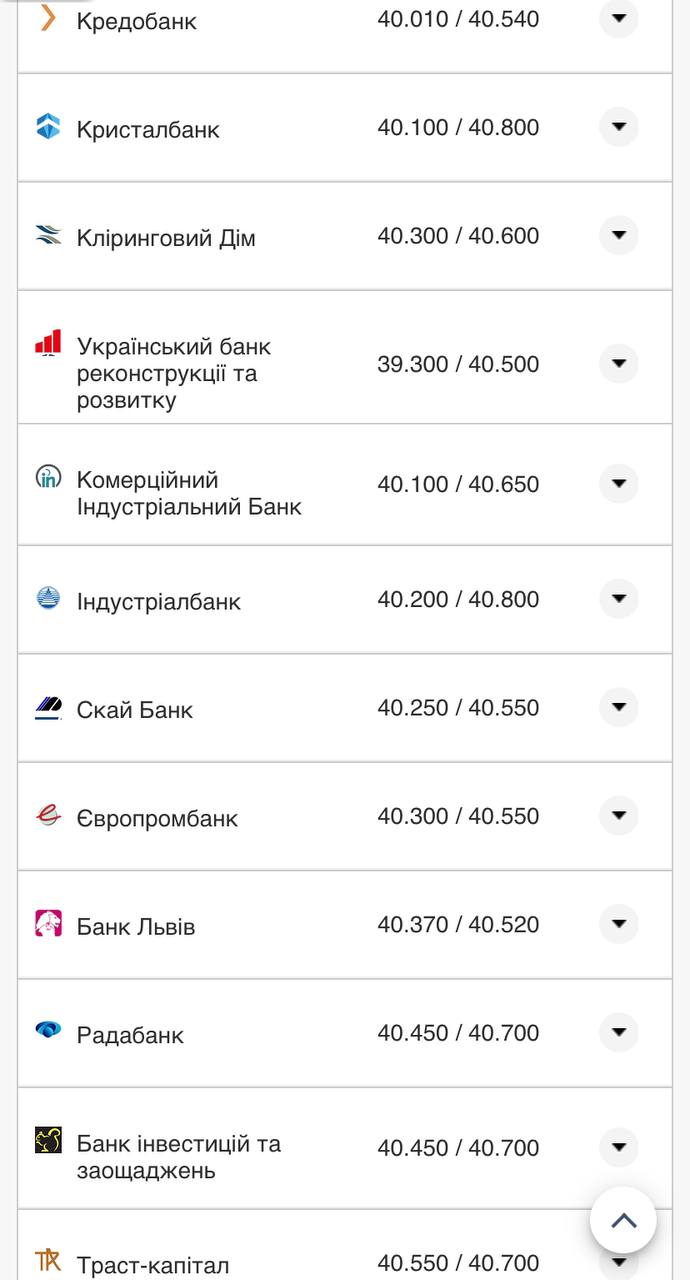Open the Банк Львів bank entry
Image resolution: width=690 pixels, height=1280 pixels.
[x=138, y=926]
